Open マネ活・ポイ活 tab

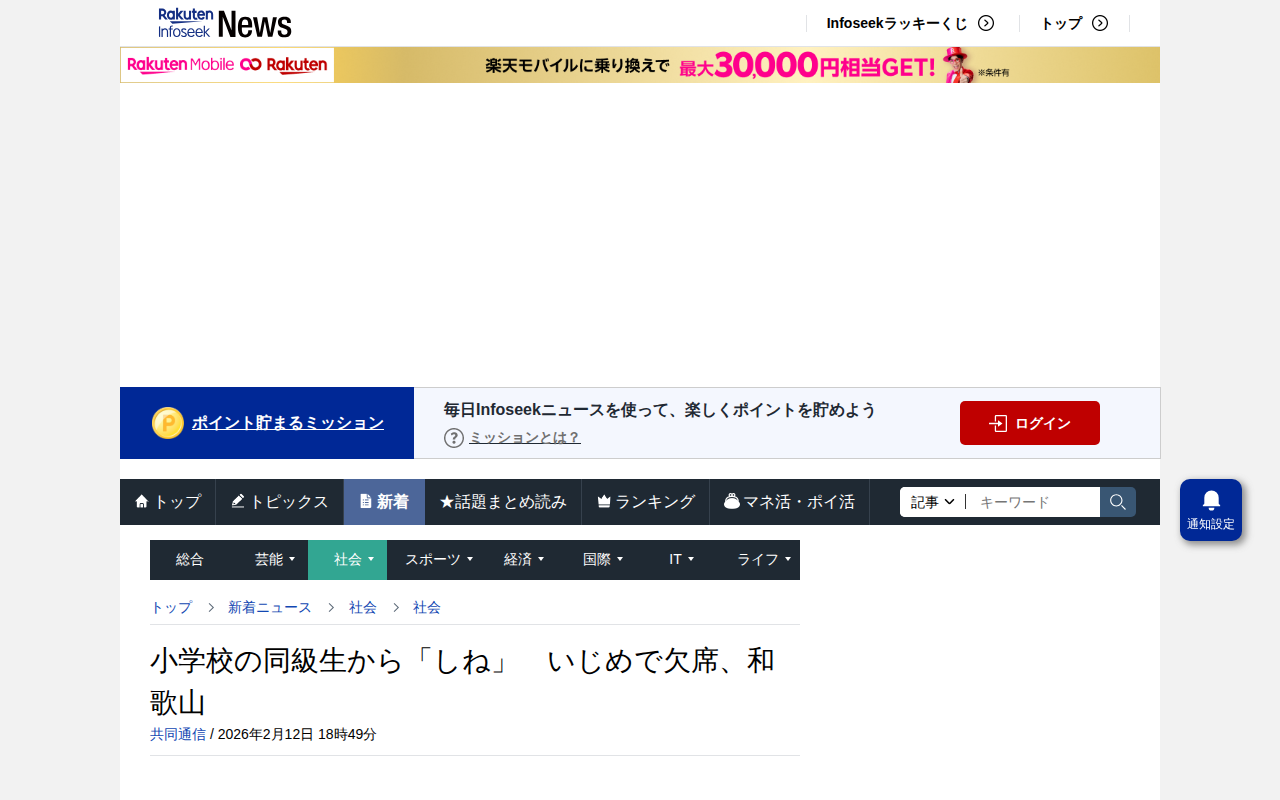(x=790, y=502)
